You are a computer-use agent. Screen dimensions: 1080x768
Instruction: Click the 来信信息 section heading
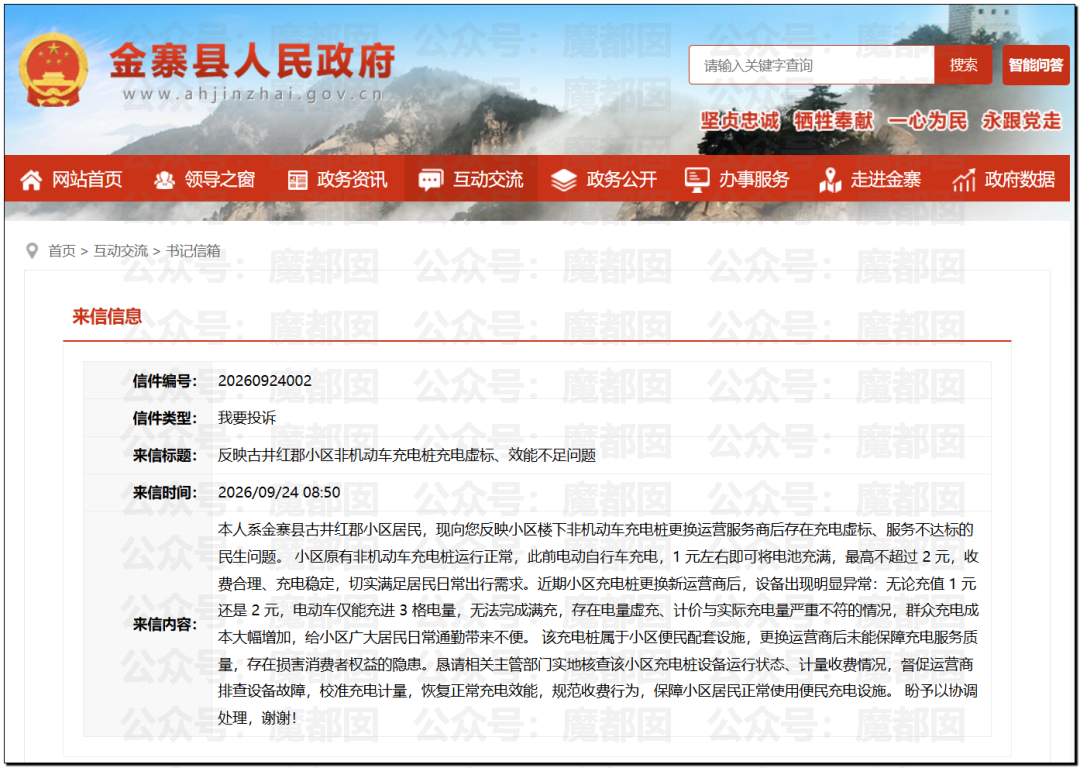(107, 317)
